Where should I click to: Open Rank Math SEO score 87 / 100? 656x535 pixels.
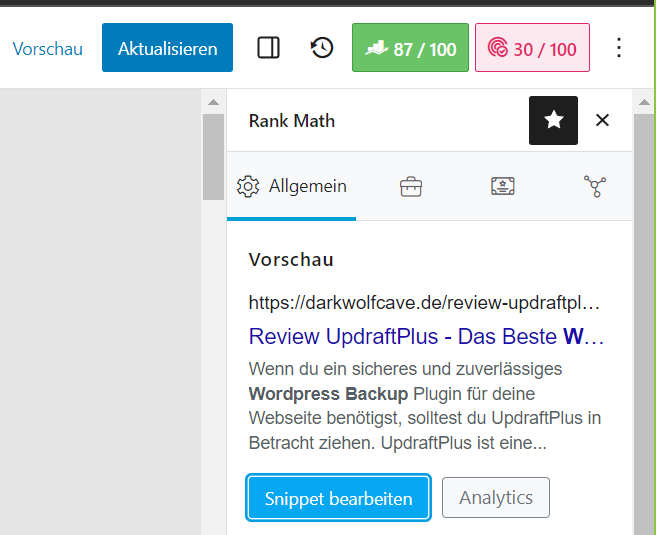click(410, 48)
